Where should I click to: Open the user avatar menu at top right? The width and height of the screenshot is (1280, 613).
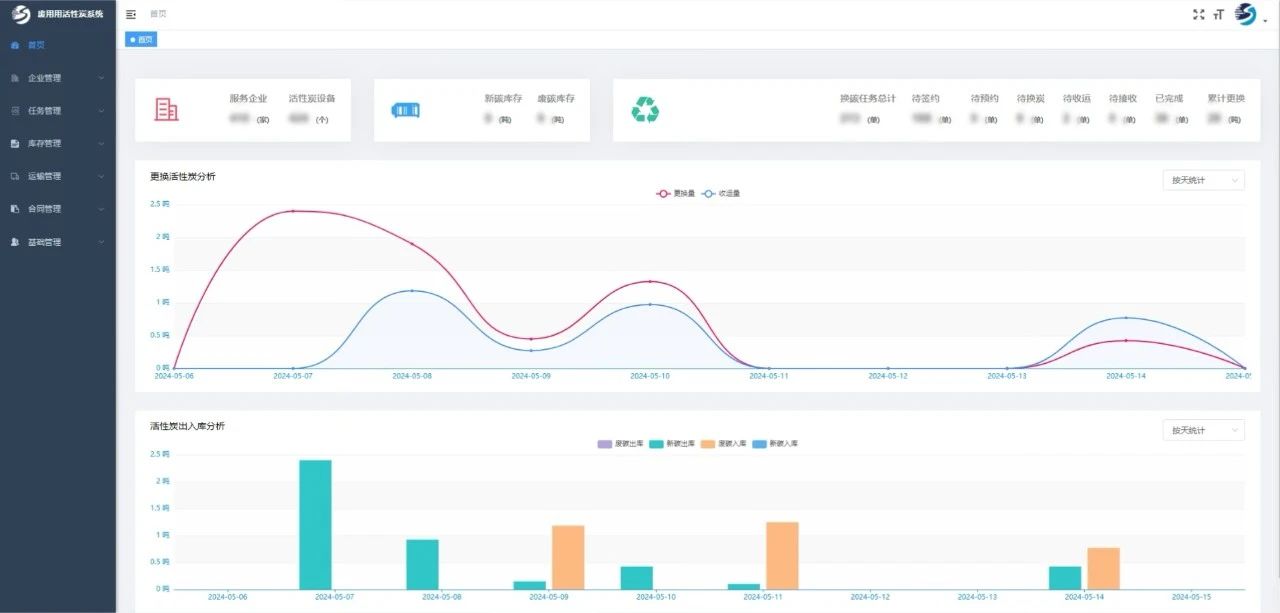(1246, 14)
